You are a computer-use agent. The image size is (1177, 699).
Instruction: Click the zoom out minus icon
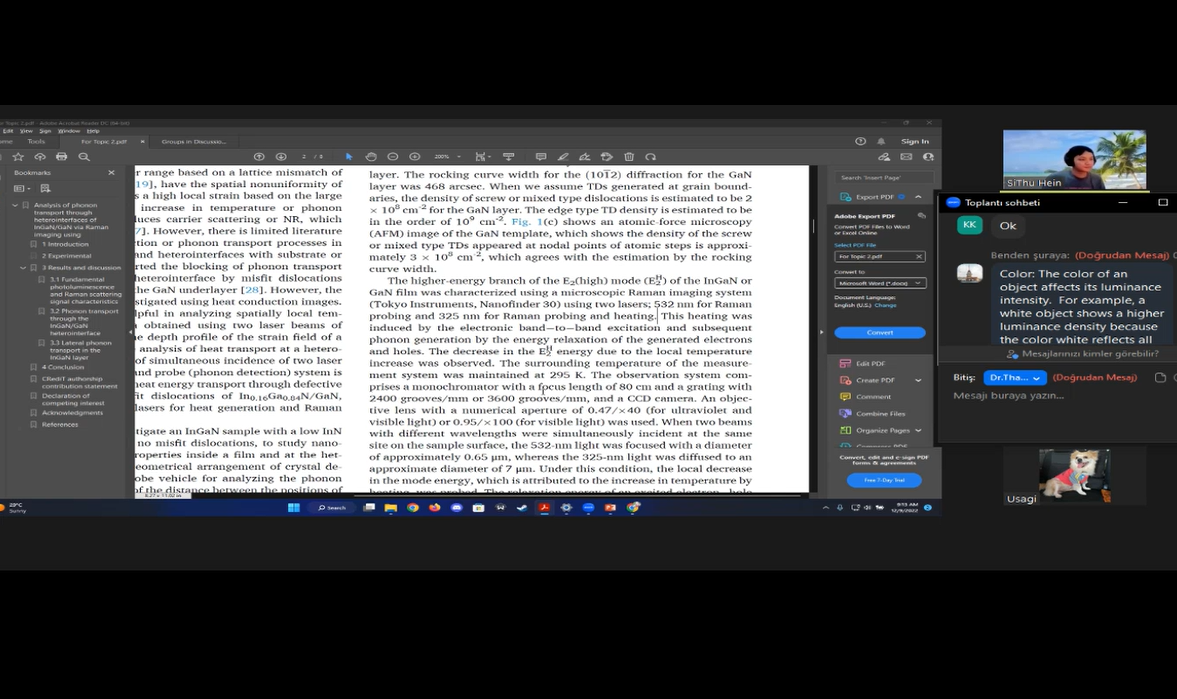point(393,157)
